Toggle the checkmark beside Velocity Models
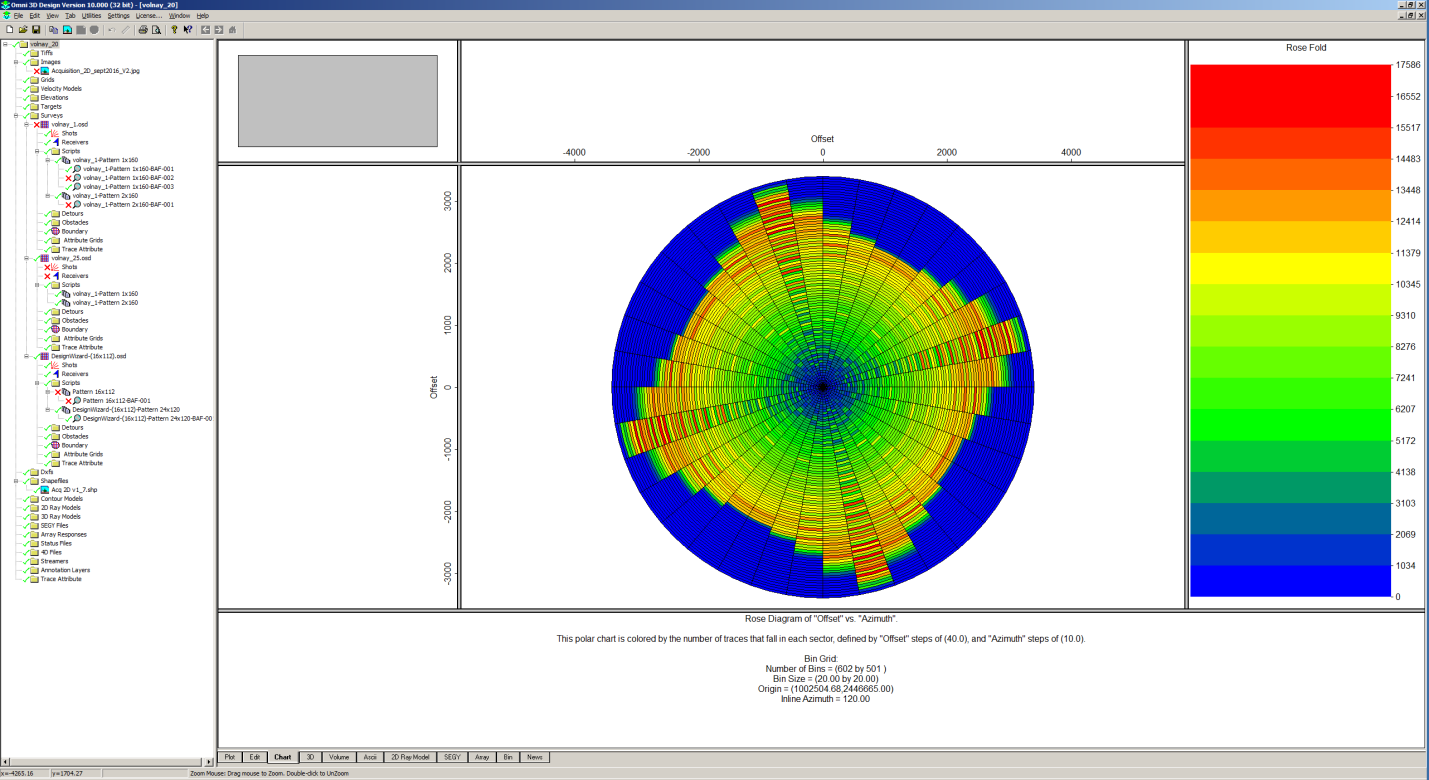The image size is (1429, 780). point(27,89)
